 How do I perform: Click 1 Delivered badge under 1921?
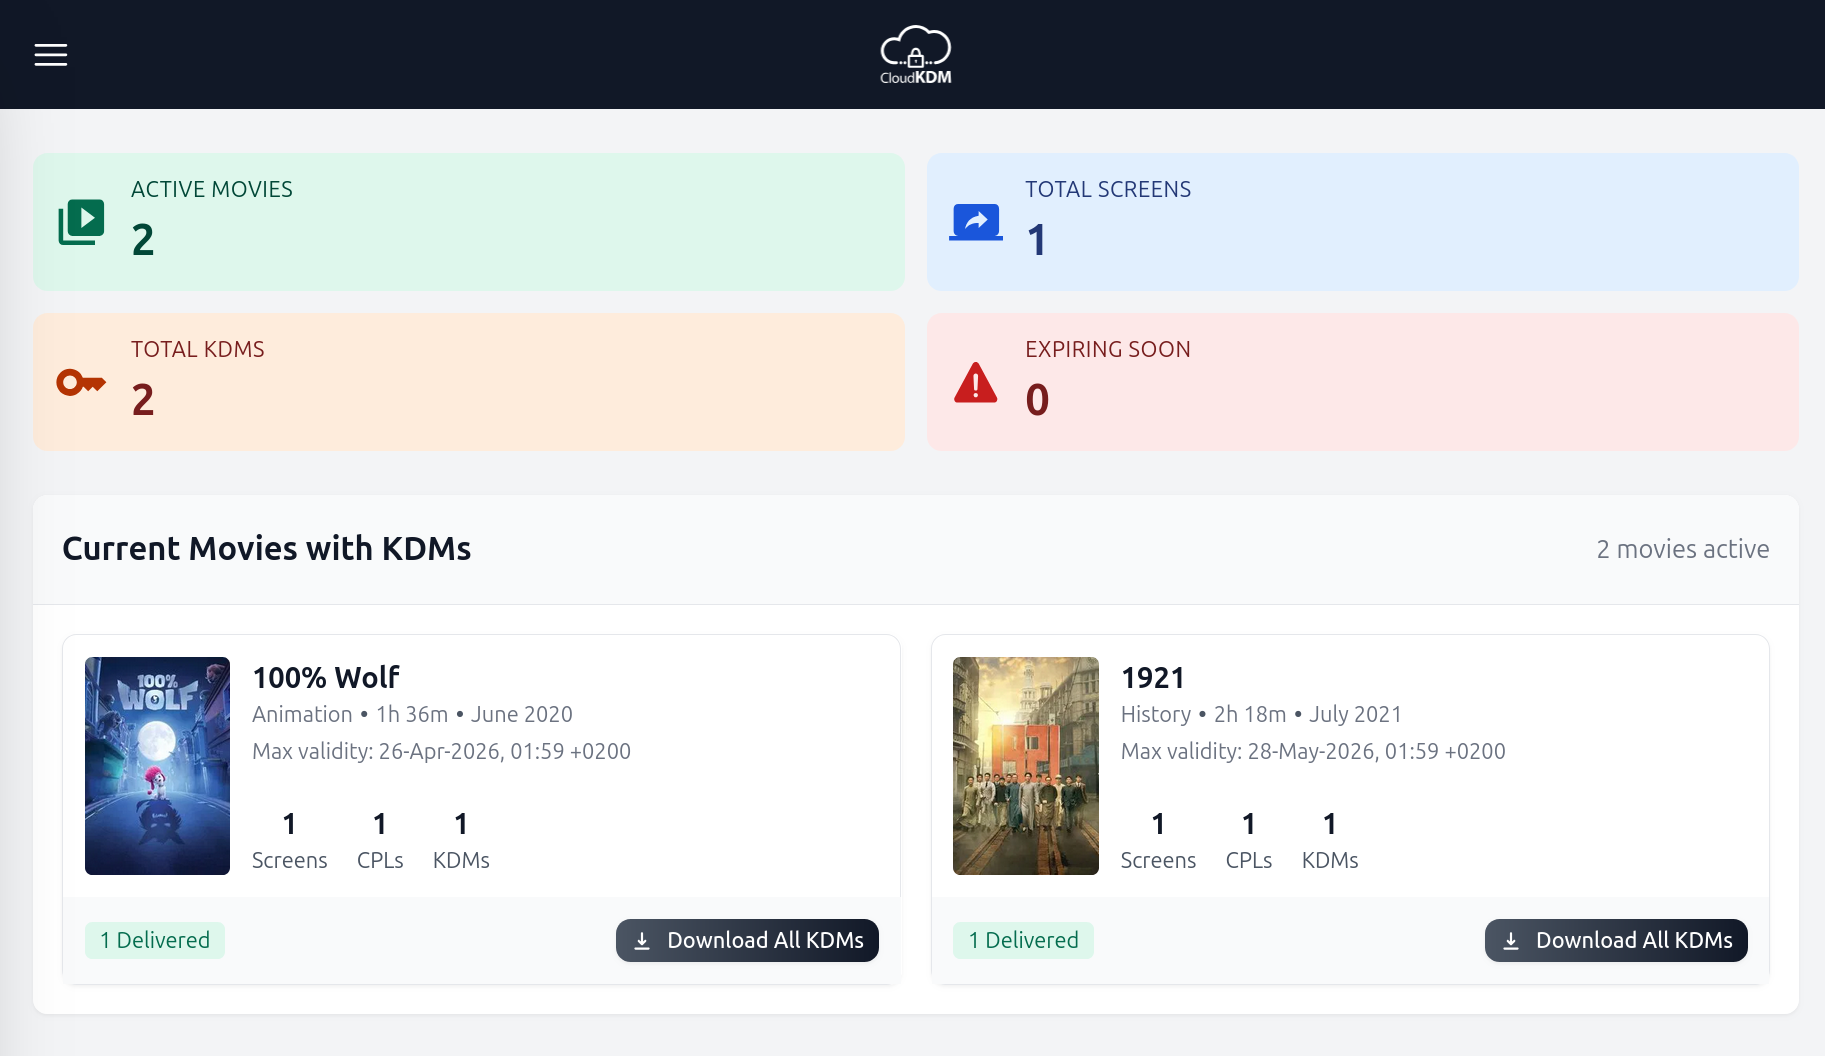(1023, 941)
